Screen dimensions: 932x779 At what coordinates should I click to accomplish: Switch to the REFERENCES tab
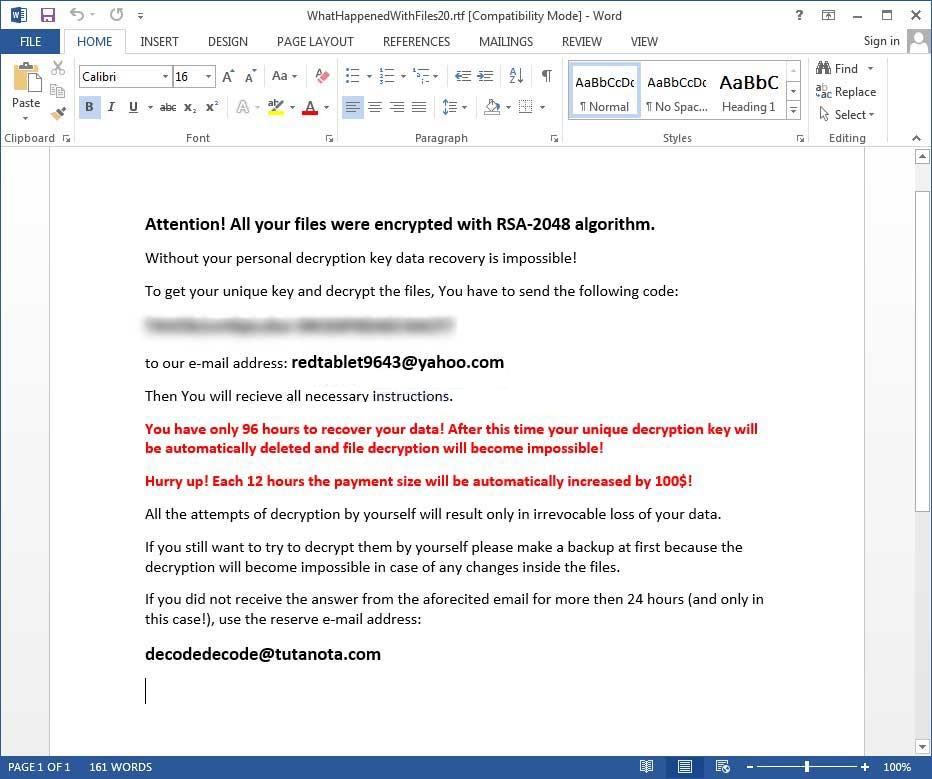(x=416, y=42)
